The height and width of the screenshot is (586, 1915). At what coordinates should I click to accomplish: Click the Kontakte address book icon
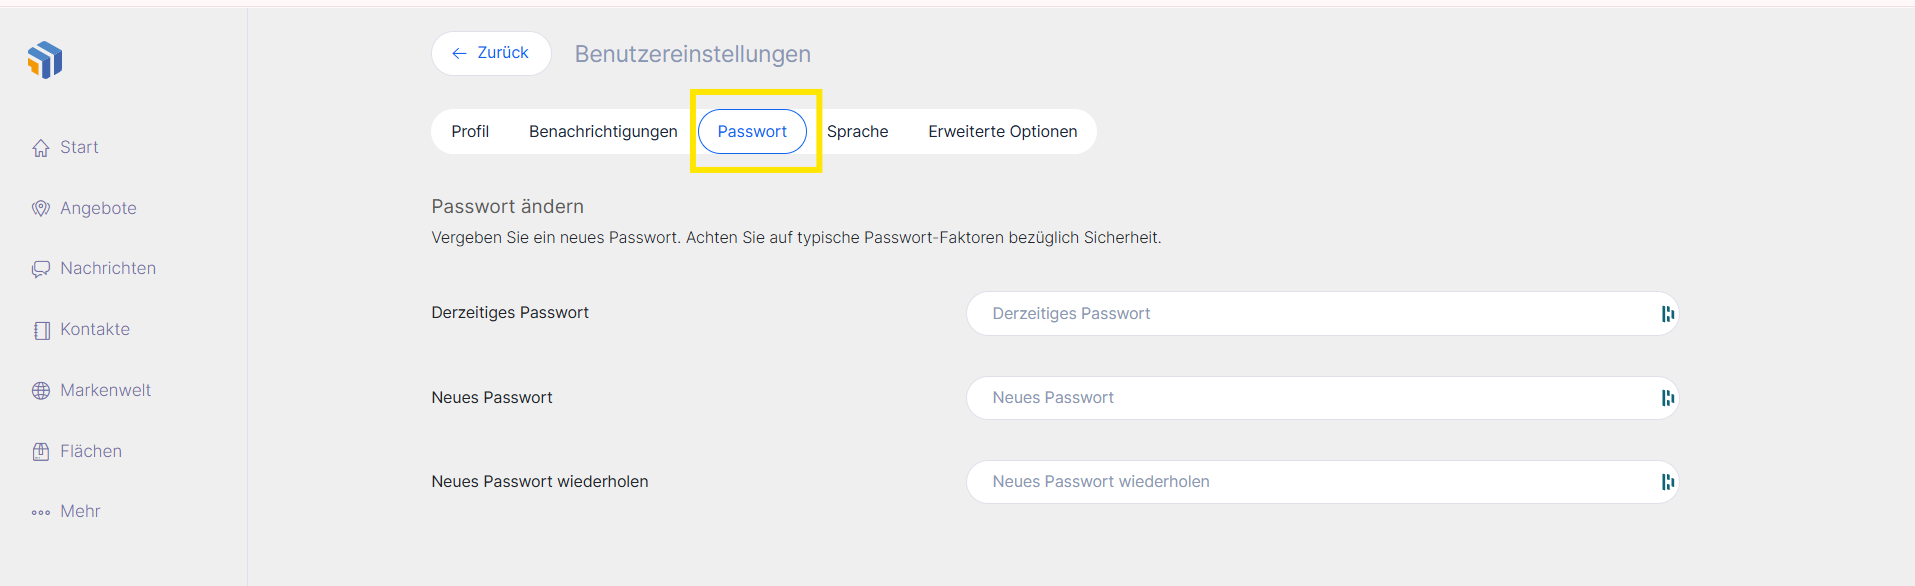tap(41, 330)
